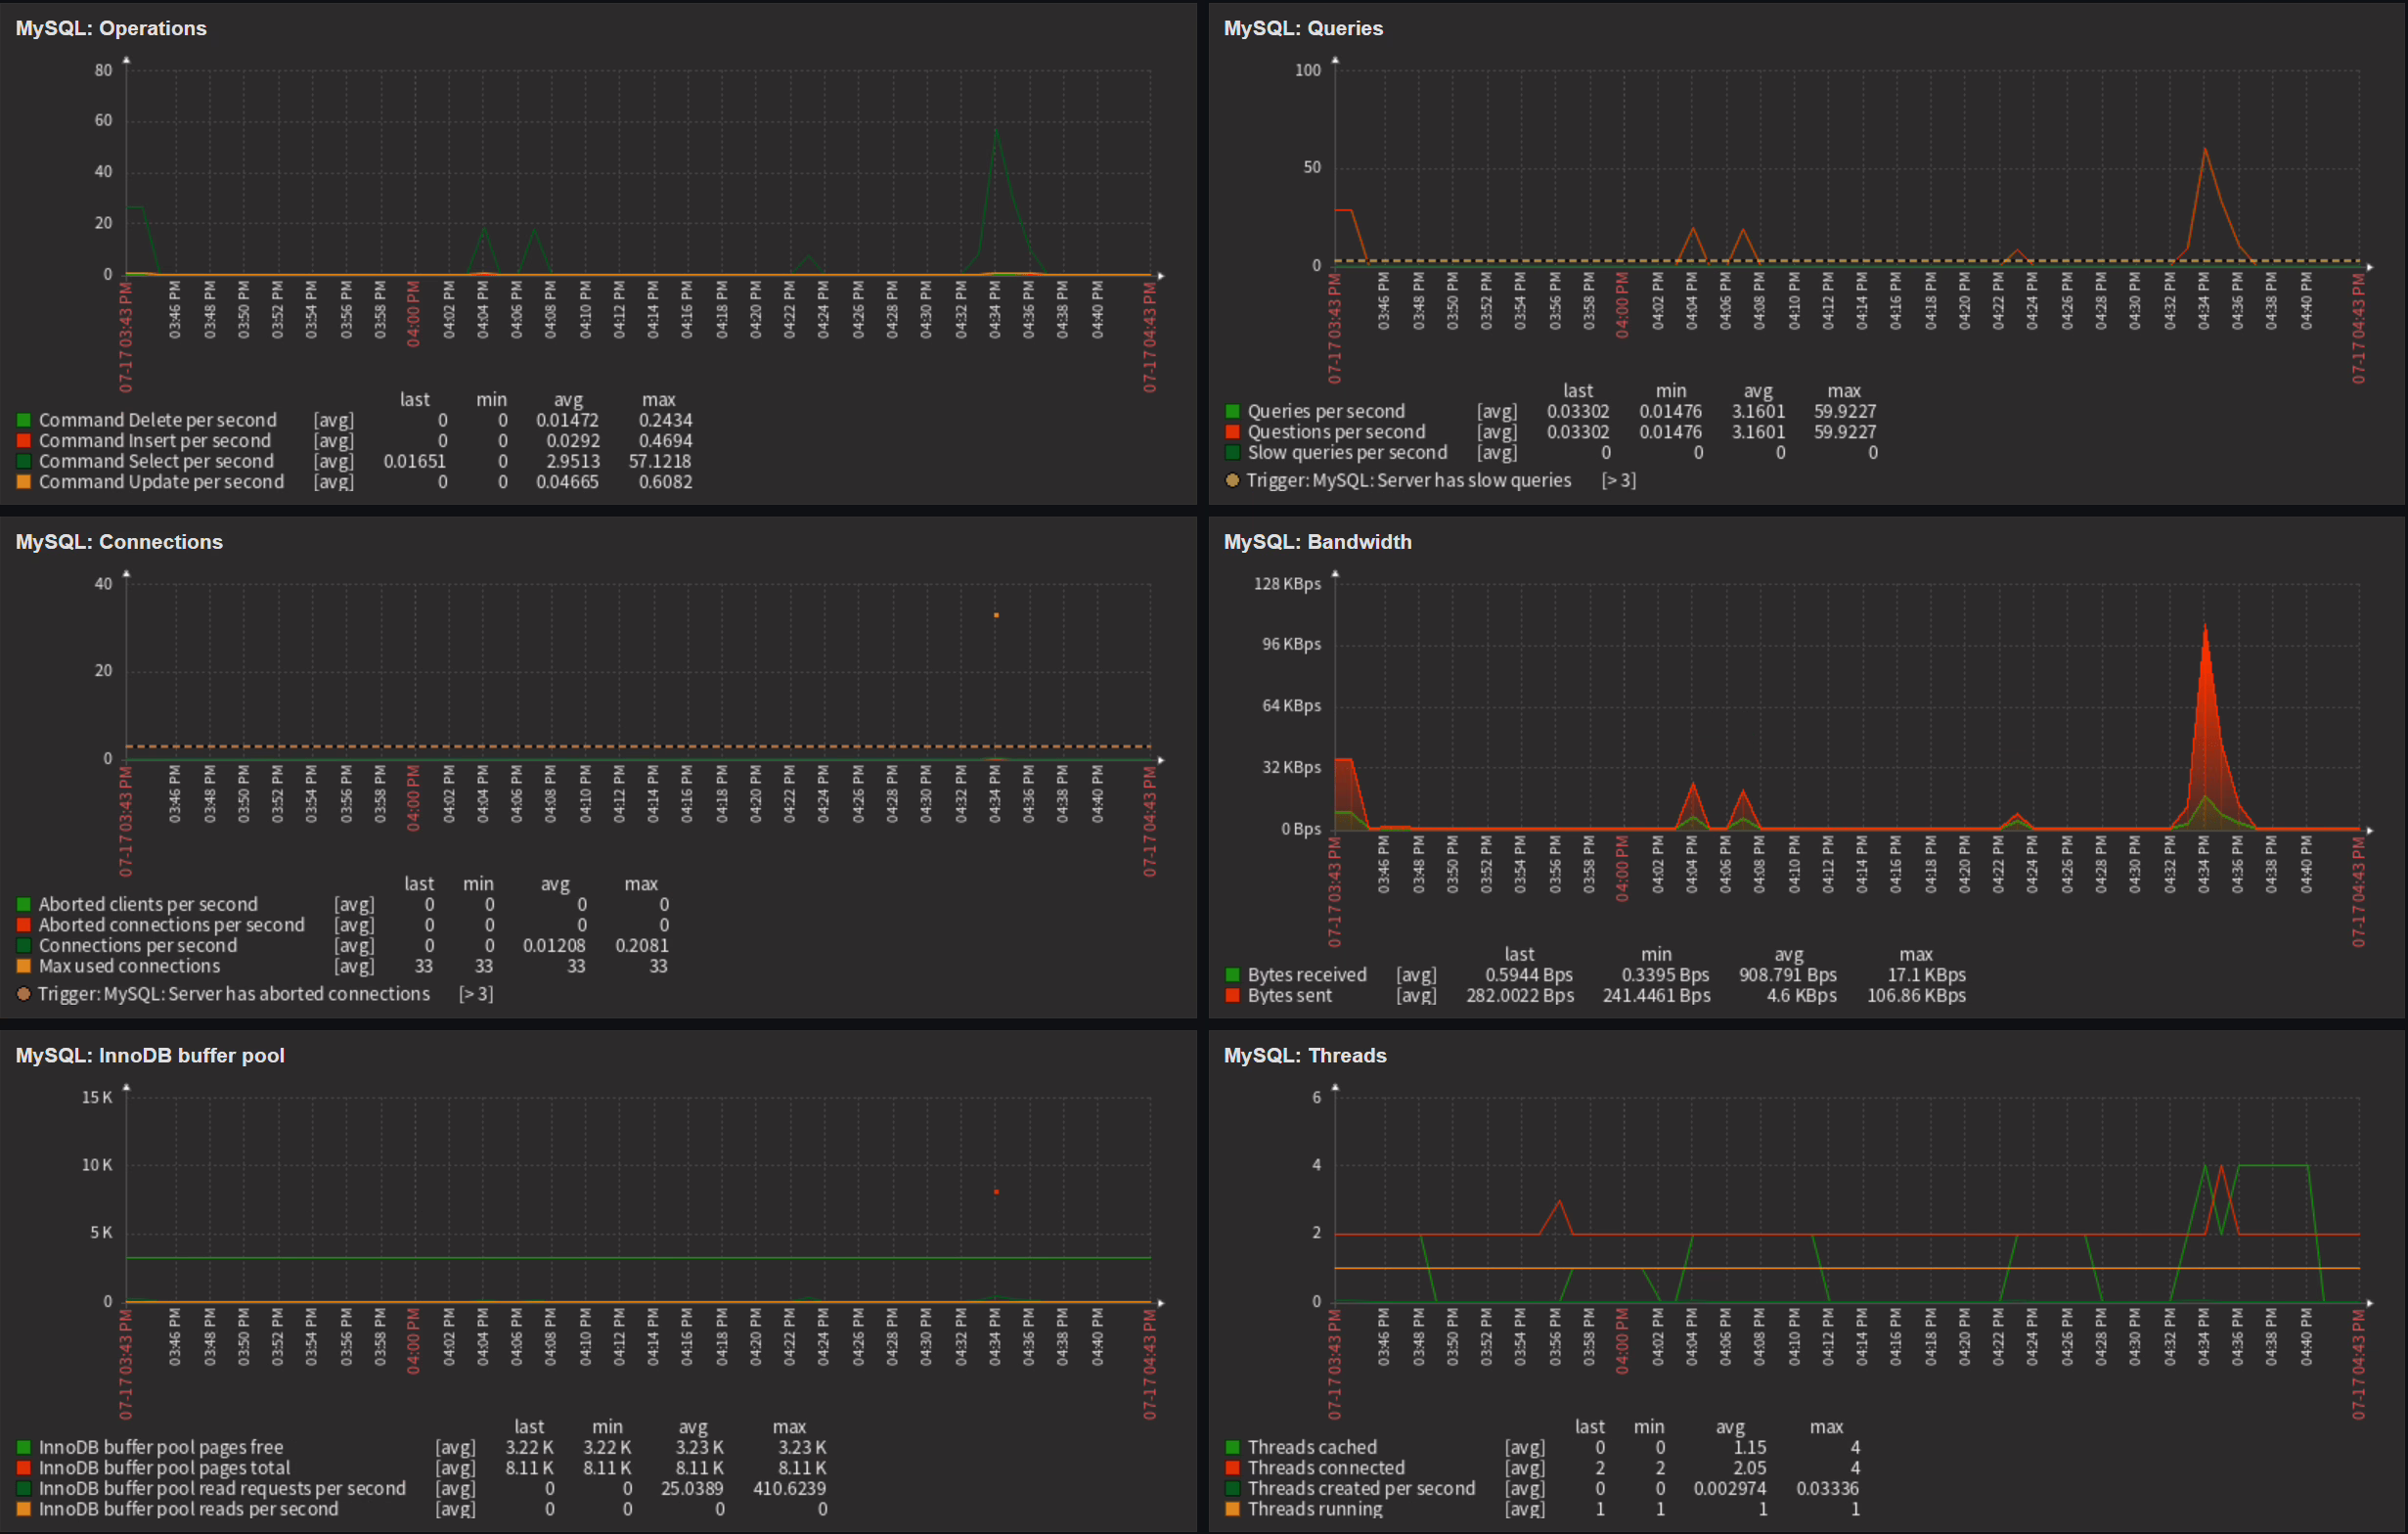2408x1534 pixels.
Task: Click the 0.03336 max threads created value
Action: pyautogui.click(x=1827, y=1488)
